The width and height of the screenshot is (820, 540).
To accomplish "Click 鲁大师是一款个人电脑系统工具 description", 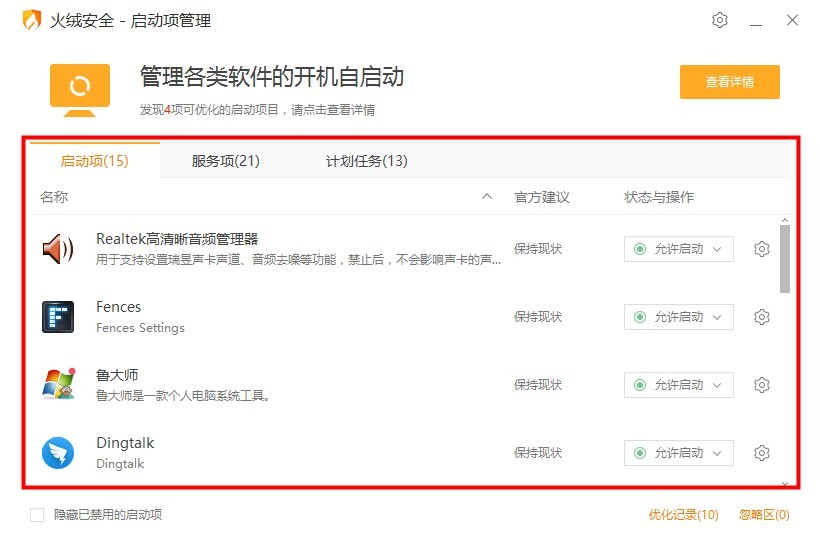I will pyautogui.click(x=183, y=396).
